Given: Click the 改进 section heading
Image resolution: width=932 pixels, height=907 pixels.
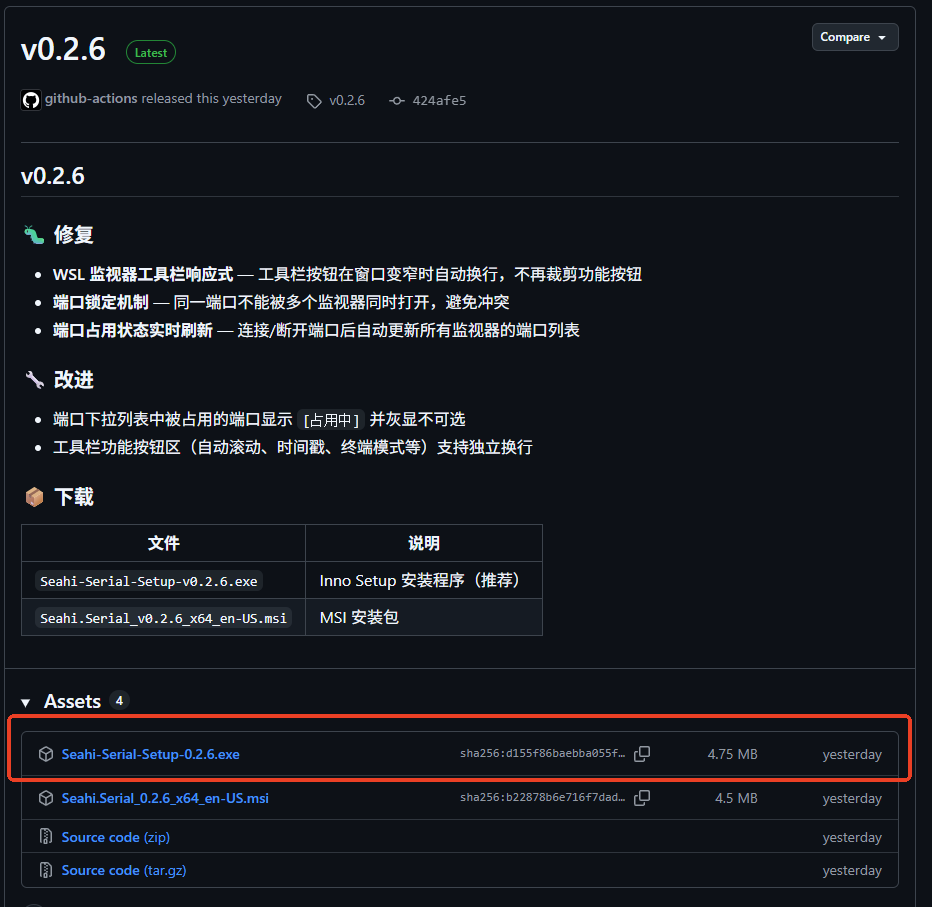Looking at the screenshot, I should click(74, 379).
